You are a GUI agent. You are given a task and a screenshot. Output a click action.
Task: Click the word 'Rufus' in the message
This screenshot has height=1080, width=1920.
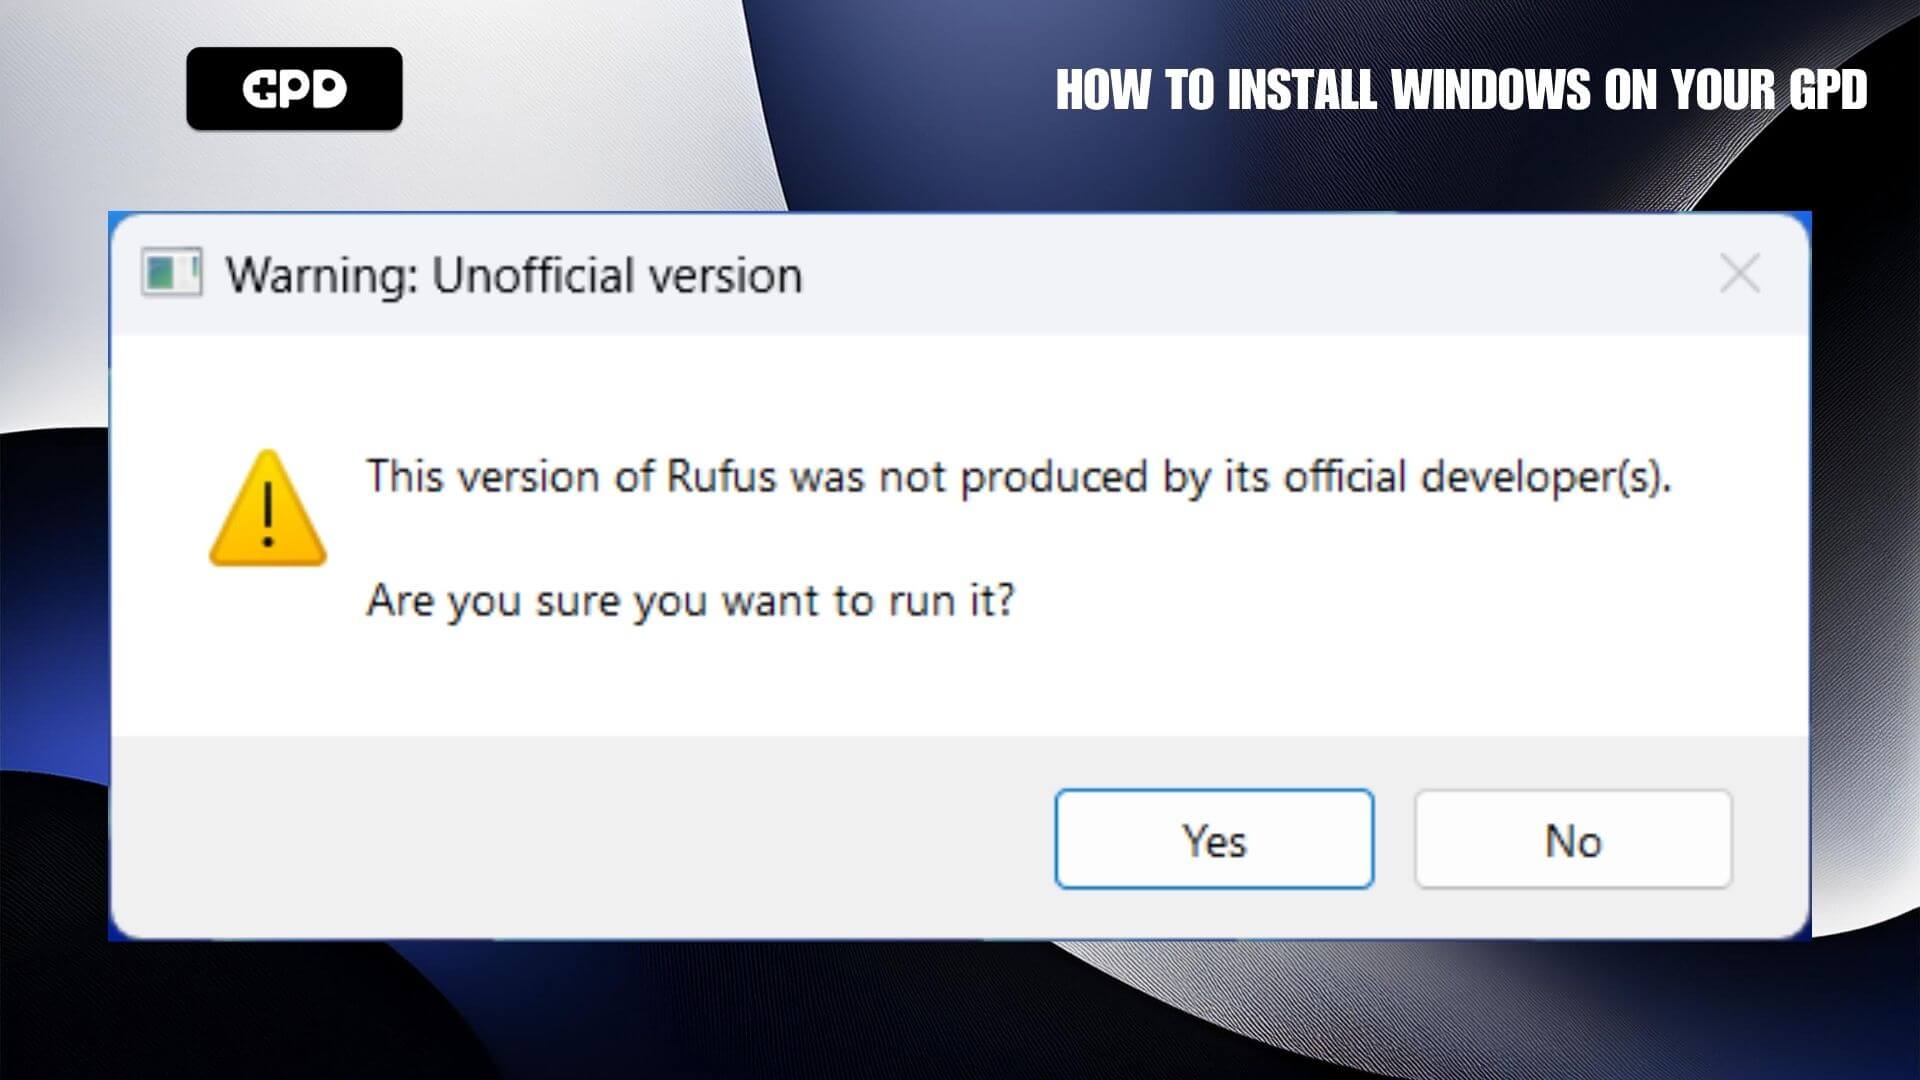pyautogui.click(x=721, y=477)
